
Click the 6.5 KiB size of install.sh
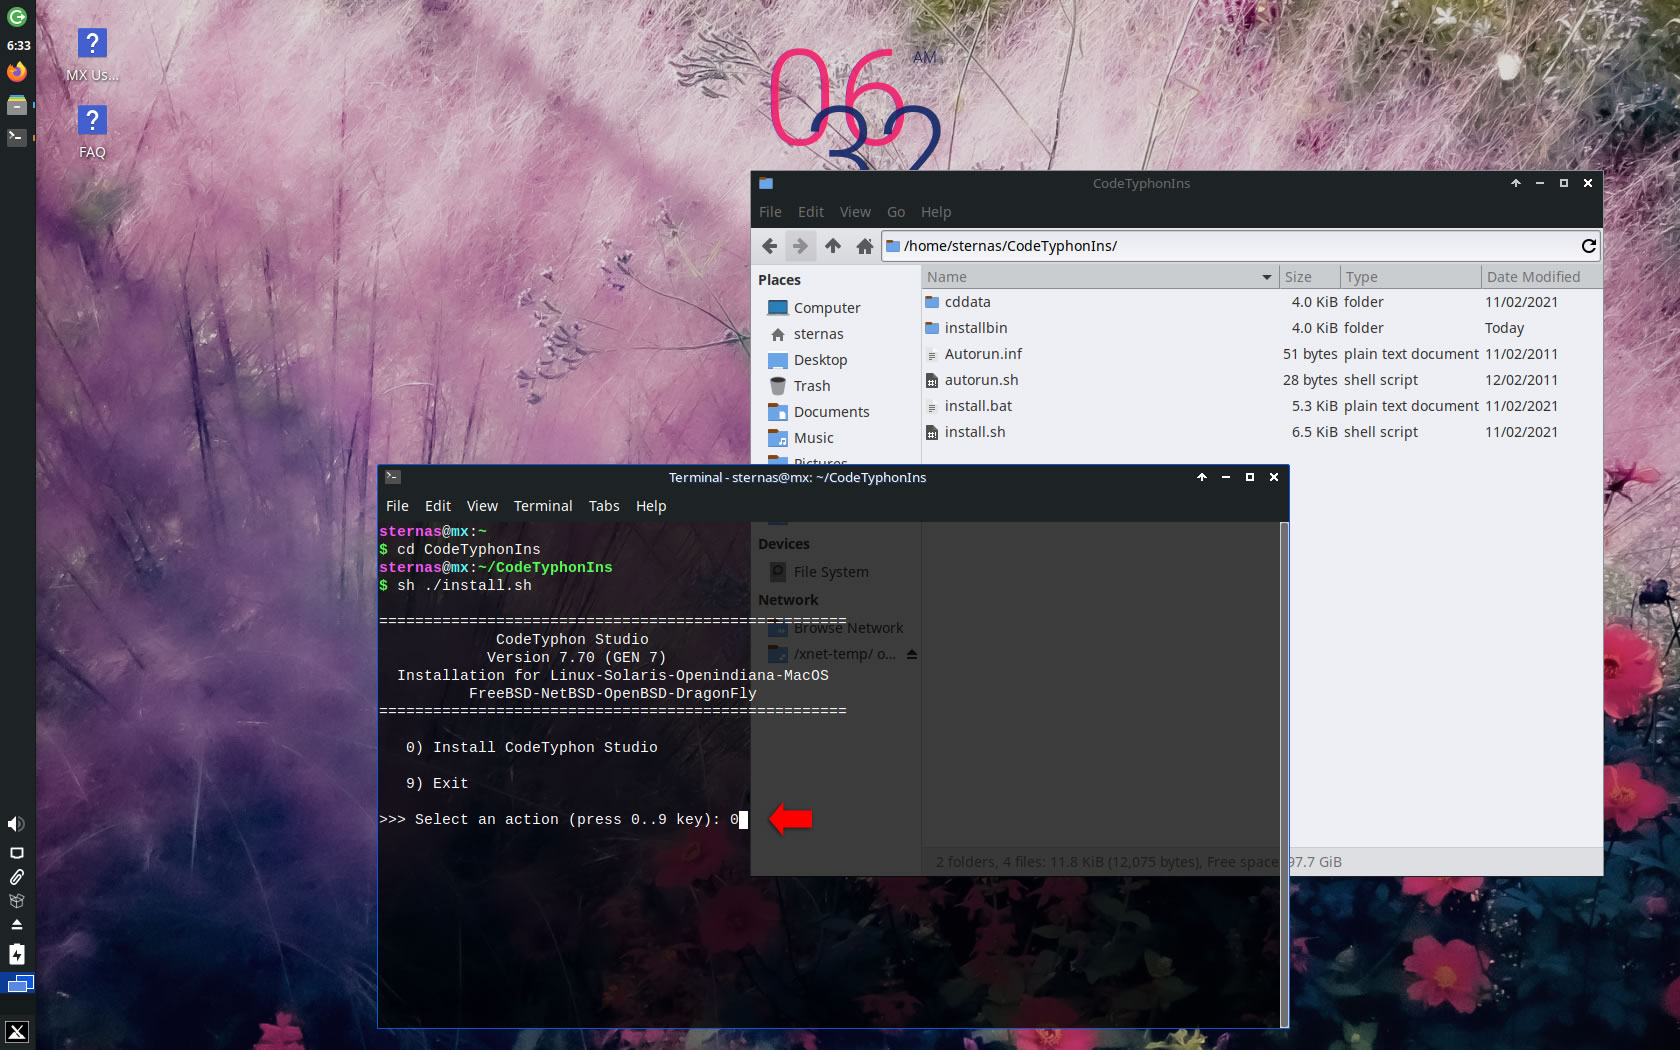pos(1314,432)
